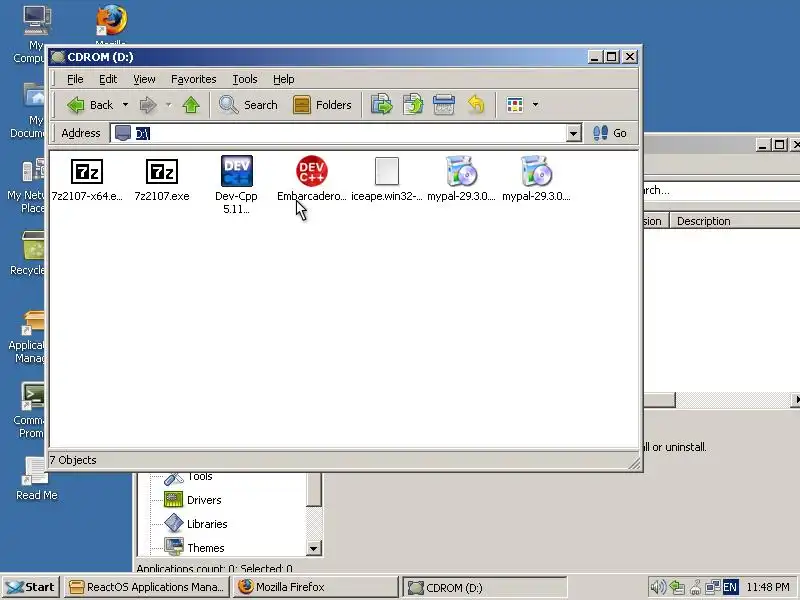This screenshot has width=800, height=600.
Task: Open the File menu
Action: [75, 79]
